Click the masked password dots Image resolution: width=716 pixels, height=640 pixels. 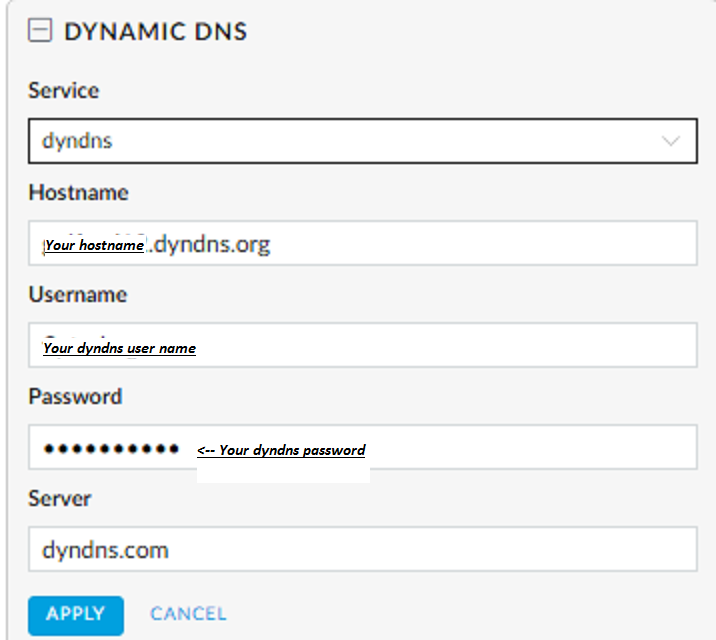[x=110, y=449]
